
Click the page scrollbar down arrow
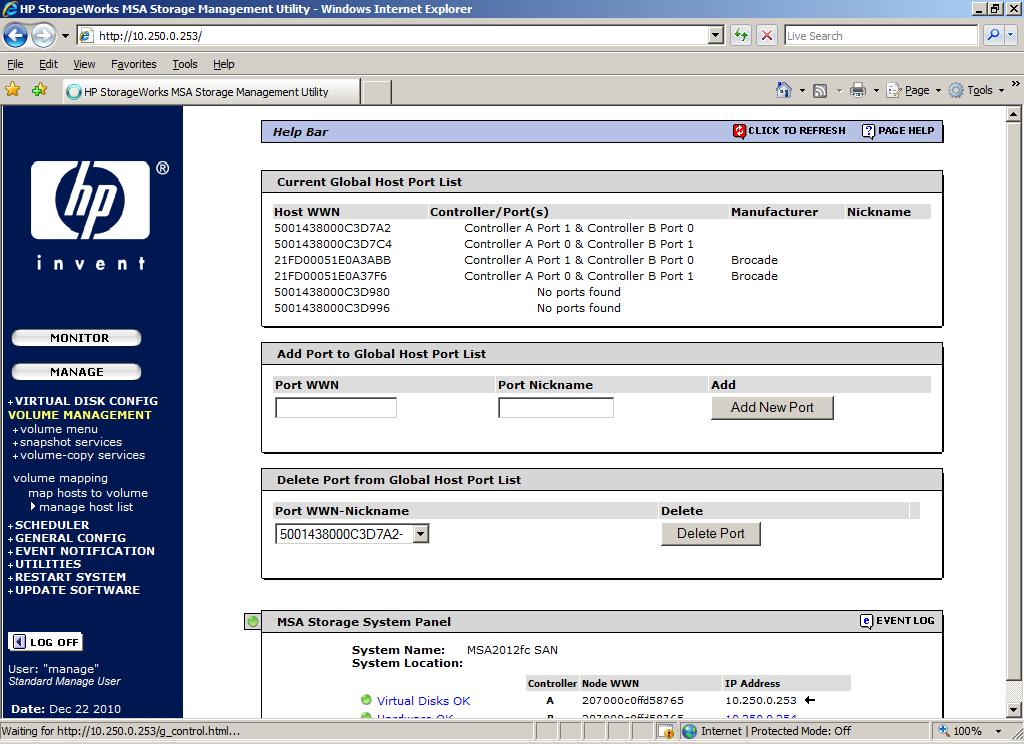(1014, 709)
